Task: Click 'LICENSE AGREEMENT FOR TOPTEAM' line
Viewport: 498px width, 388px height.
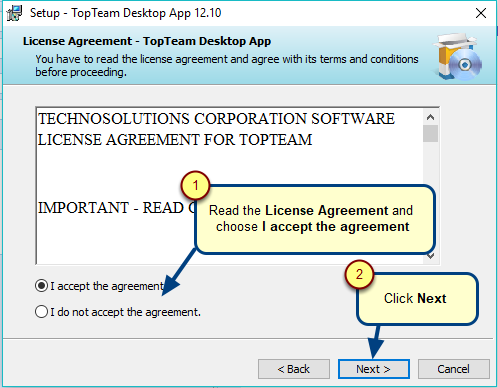Action: point(175,140)
